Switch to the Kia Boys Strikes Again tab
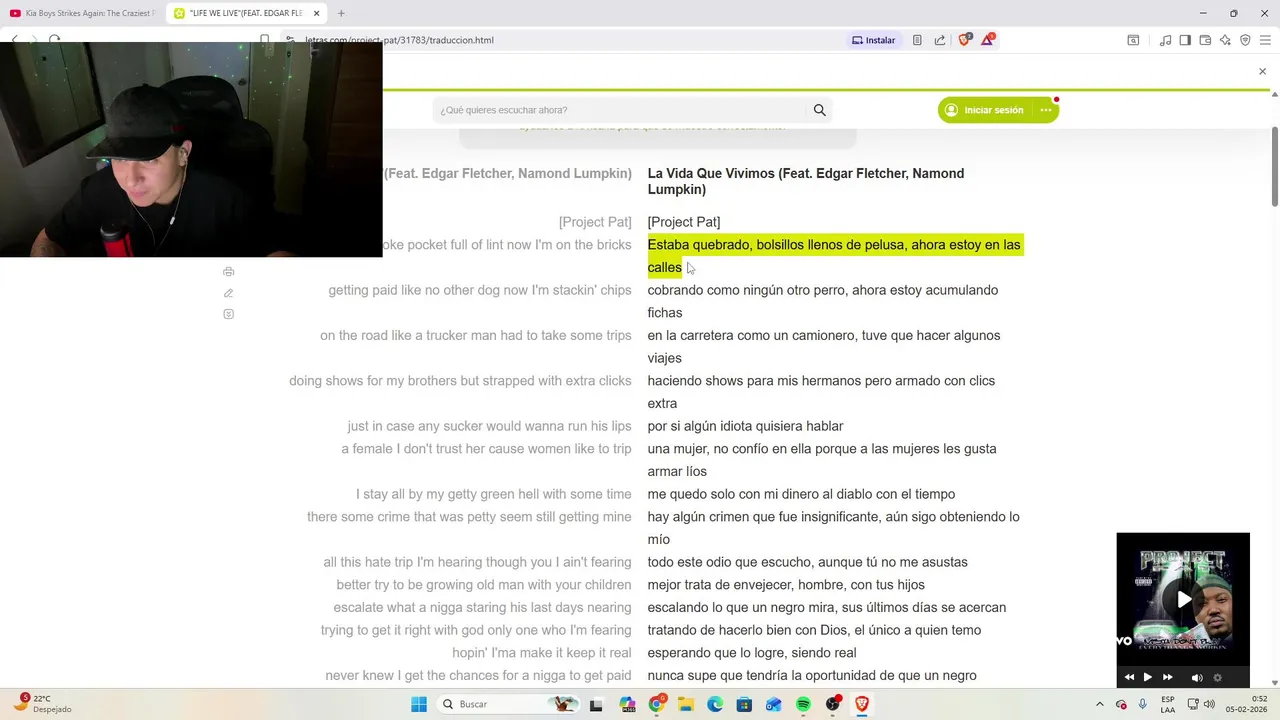 [82, 13]
